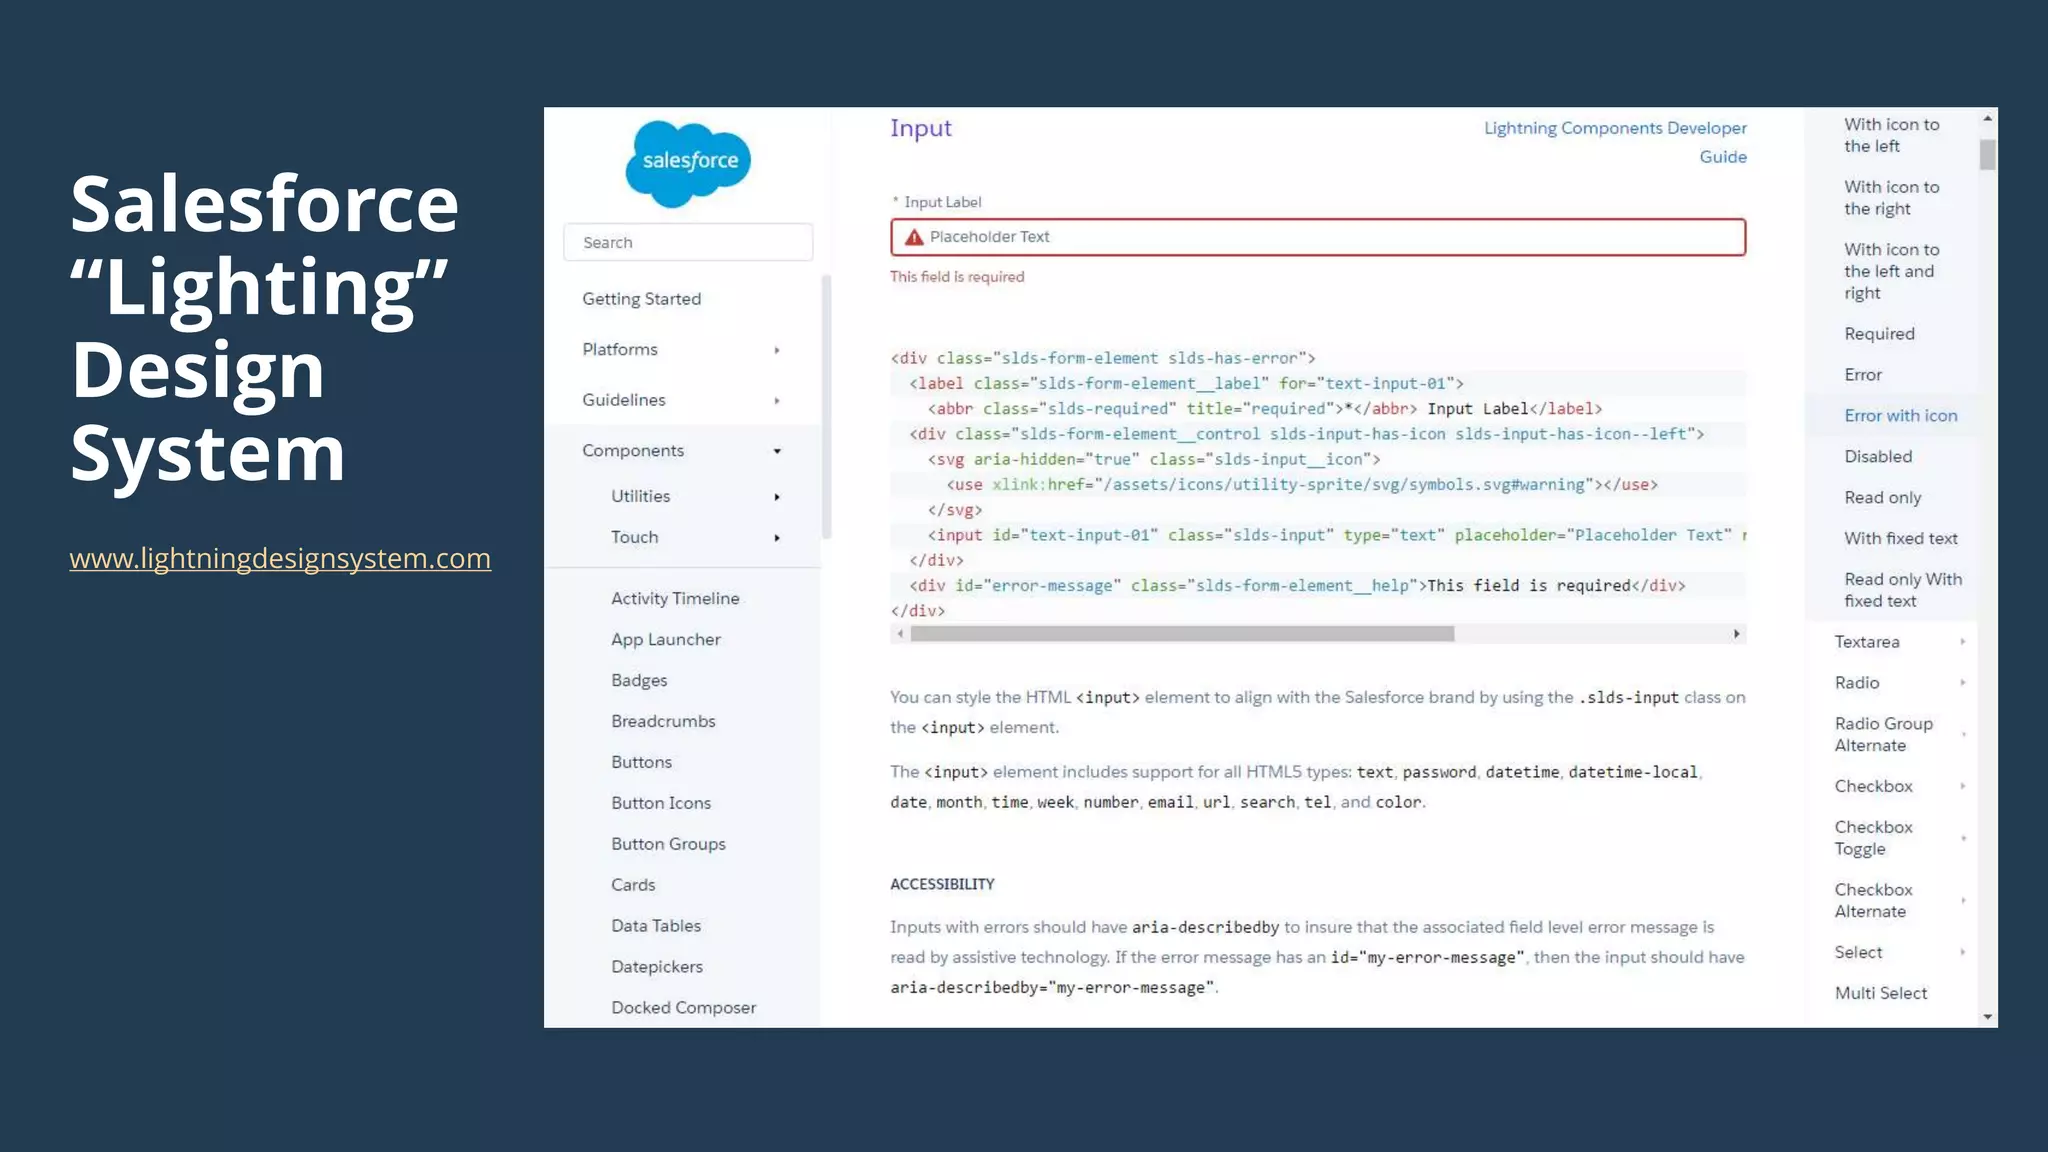Expand the Textarea section arrow
This screenshot has width=2048, height=1152.
click(x=1963, y=642)
